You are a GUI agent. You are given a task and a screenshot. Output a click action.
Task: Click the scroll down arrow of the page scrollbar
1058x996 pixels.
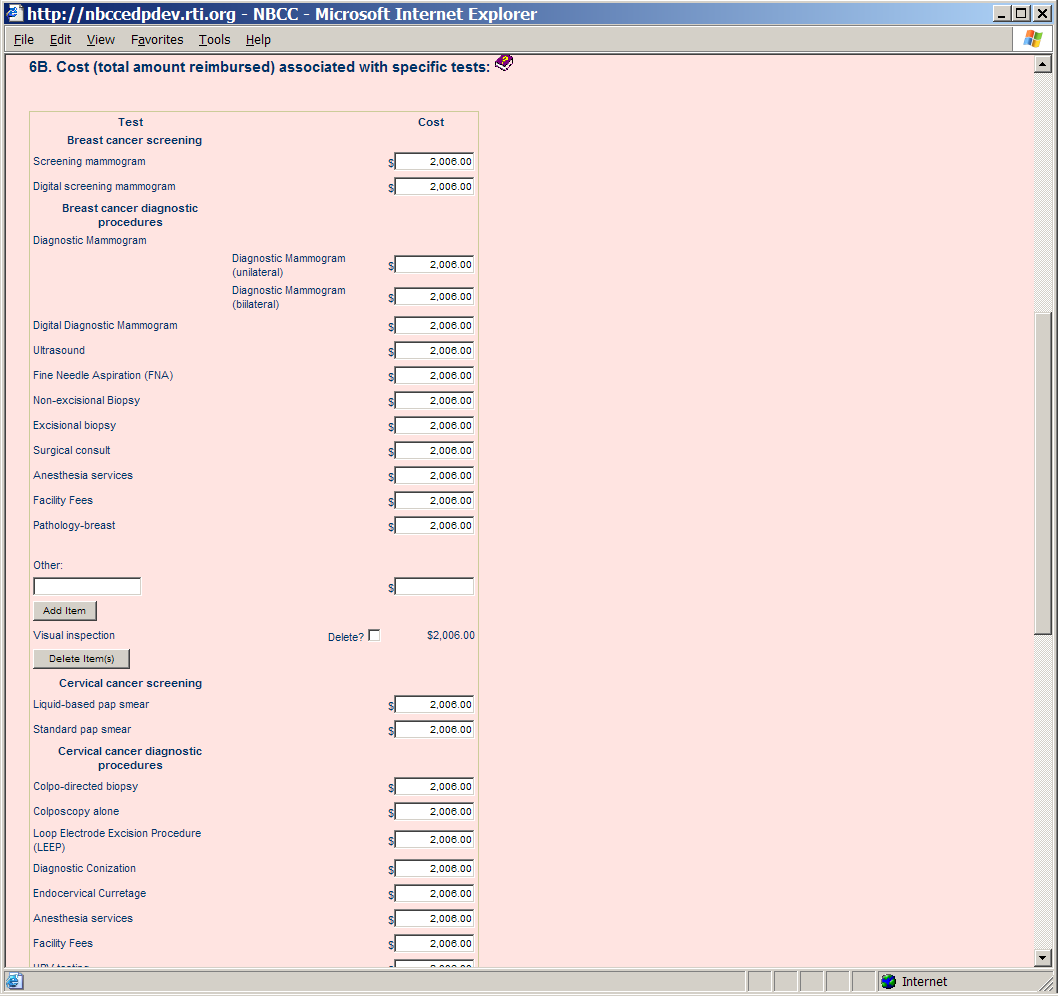[1042, 958]
